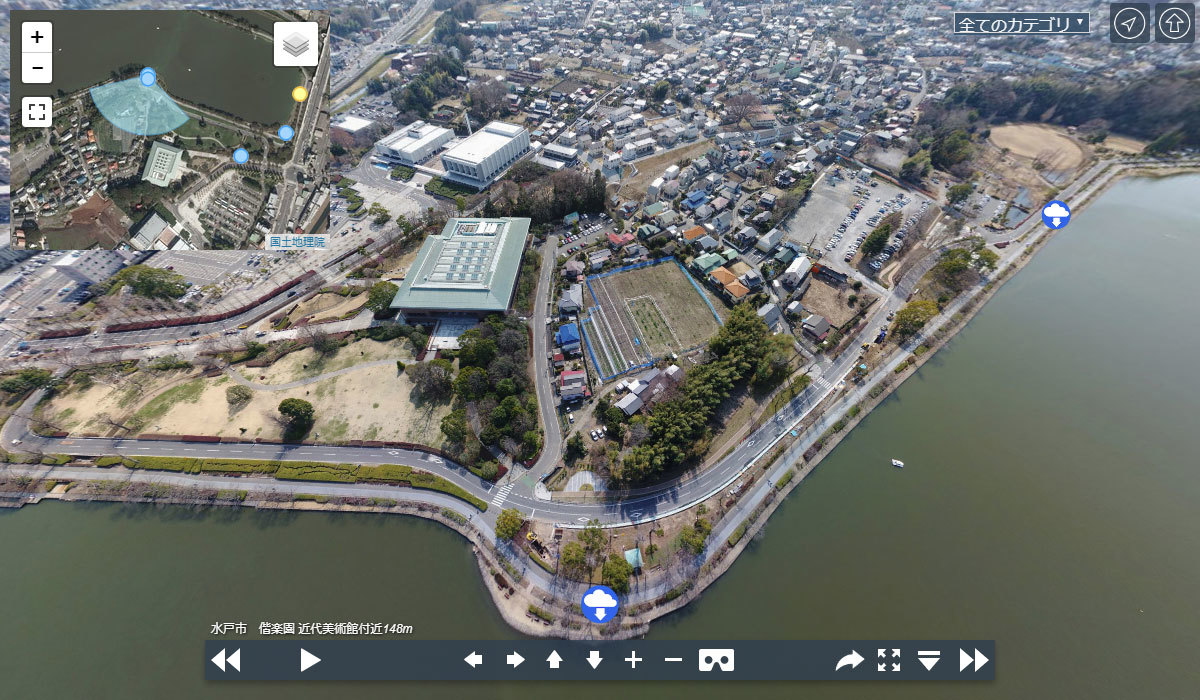Enable VR goggles mode
The image size is (1200, 700).
(716, 660)
